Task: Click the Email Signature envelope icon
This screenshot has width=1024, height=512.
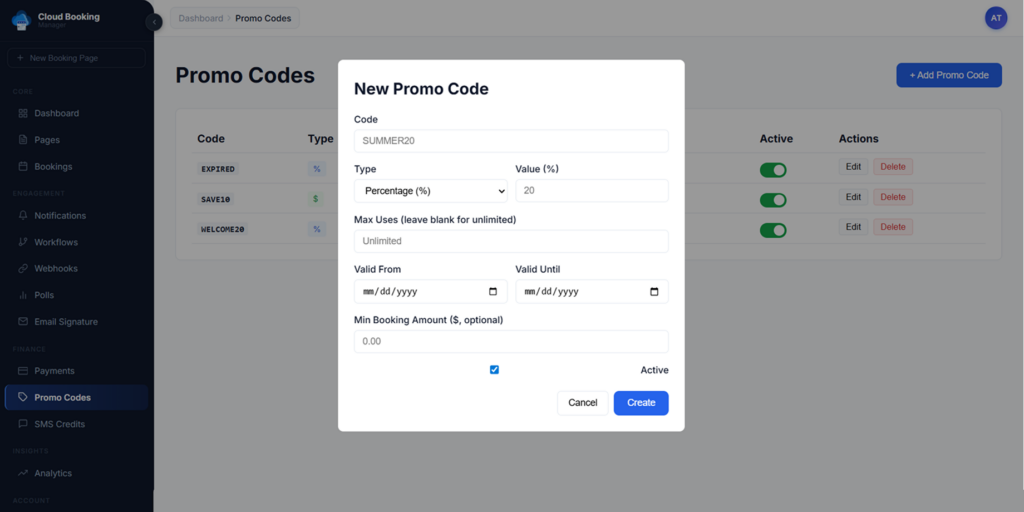Action: 23,322
